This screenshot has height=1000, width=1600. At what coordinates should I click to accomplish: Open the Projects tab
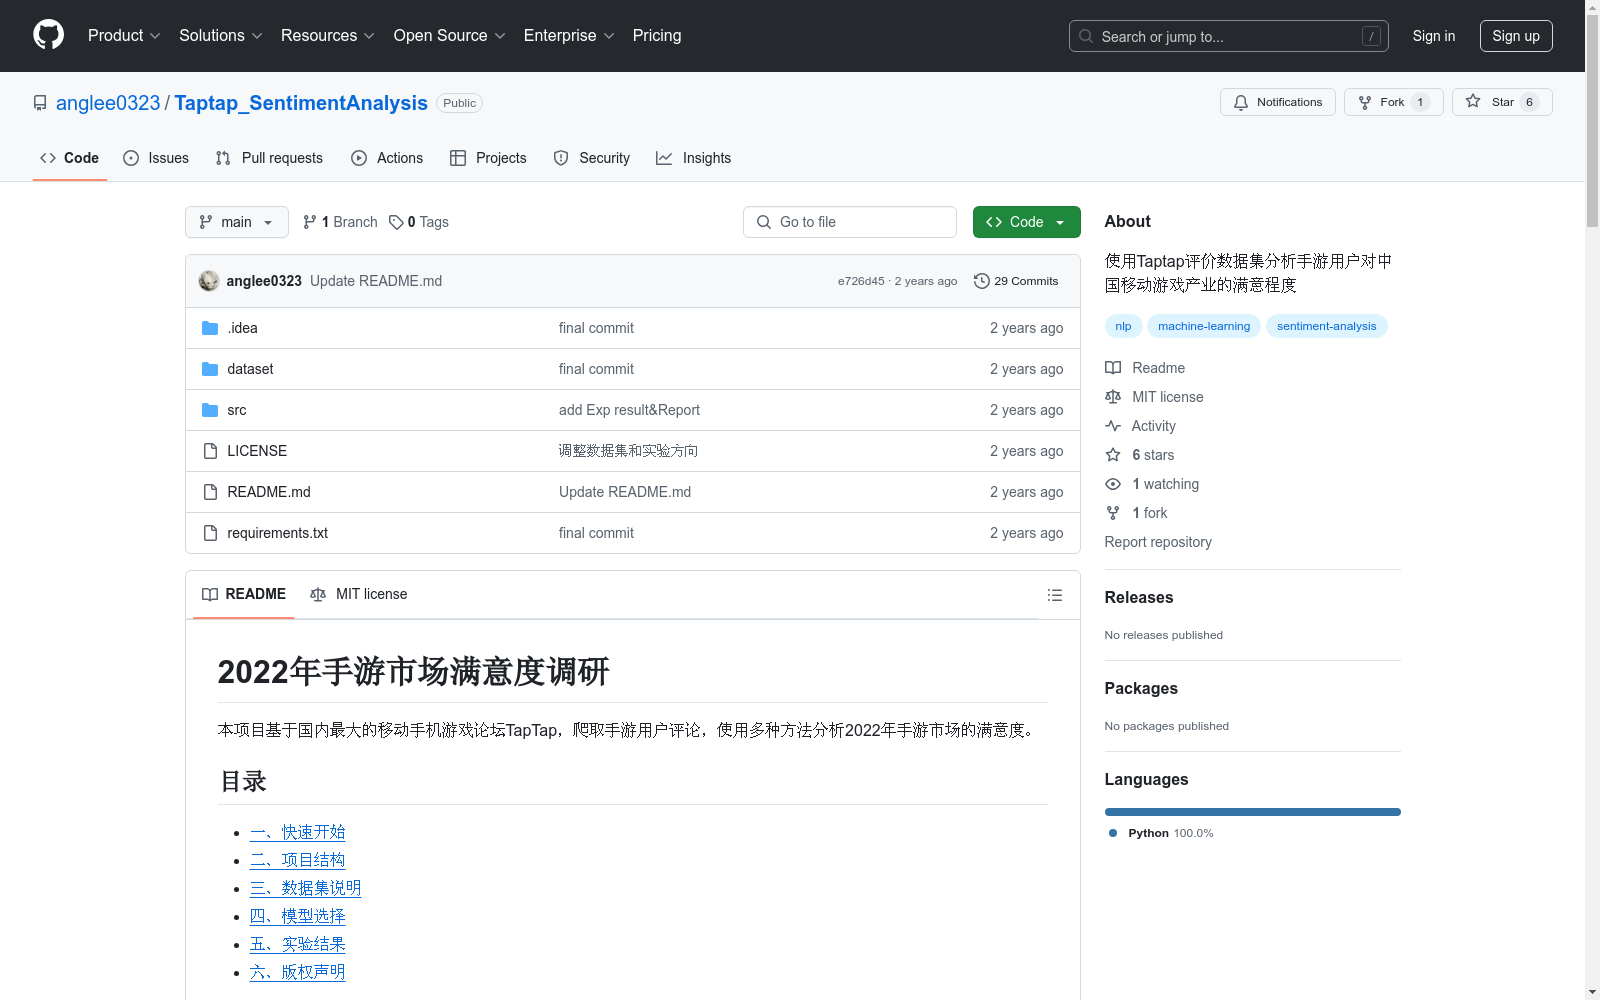488,158
